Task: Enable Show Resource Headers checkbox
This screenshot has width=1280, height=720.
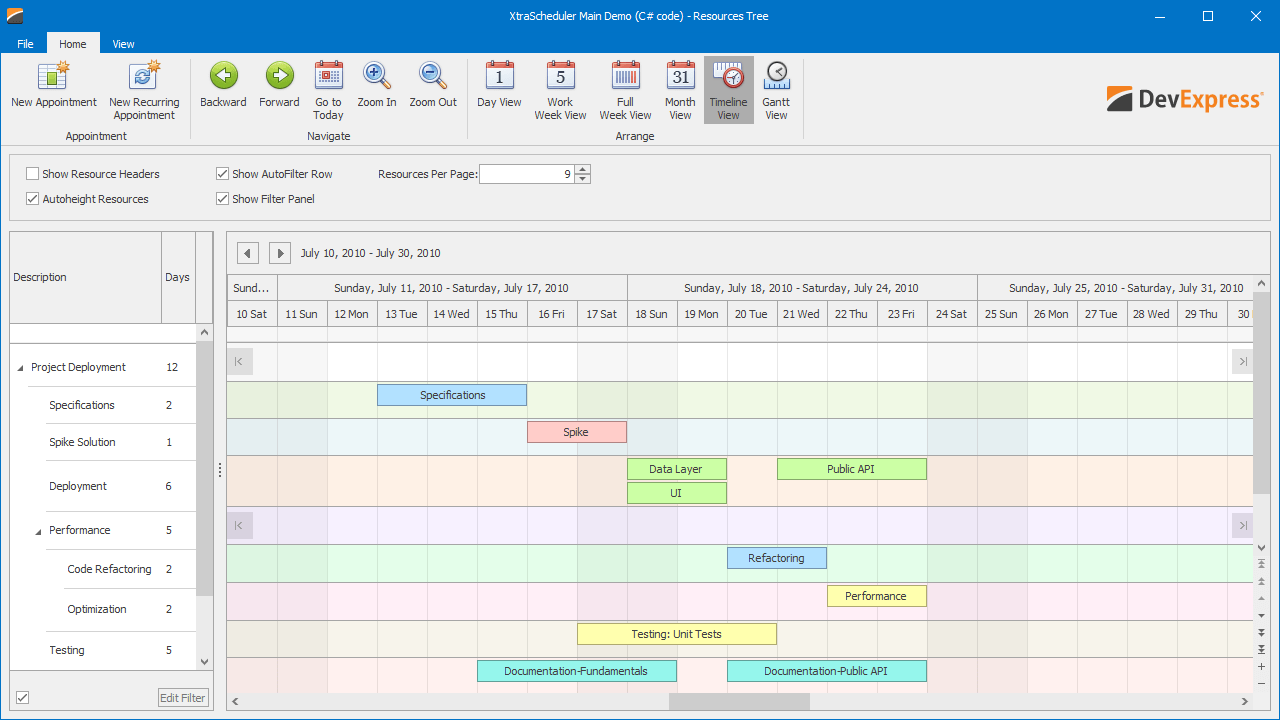Action: pyautogui.click(x=33, y=174)
